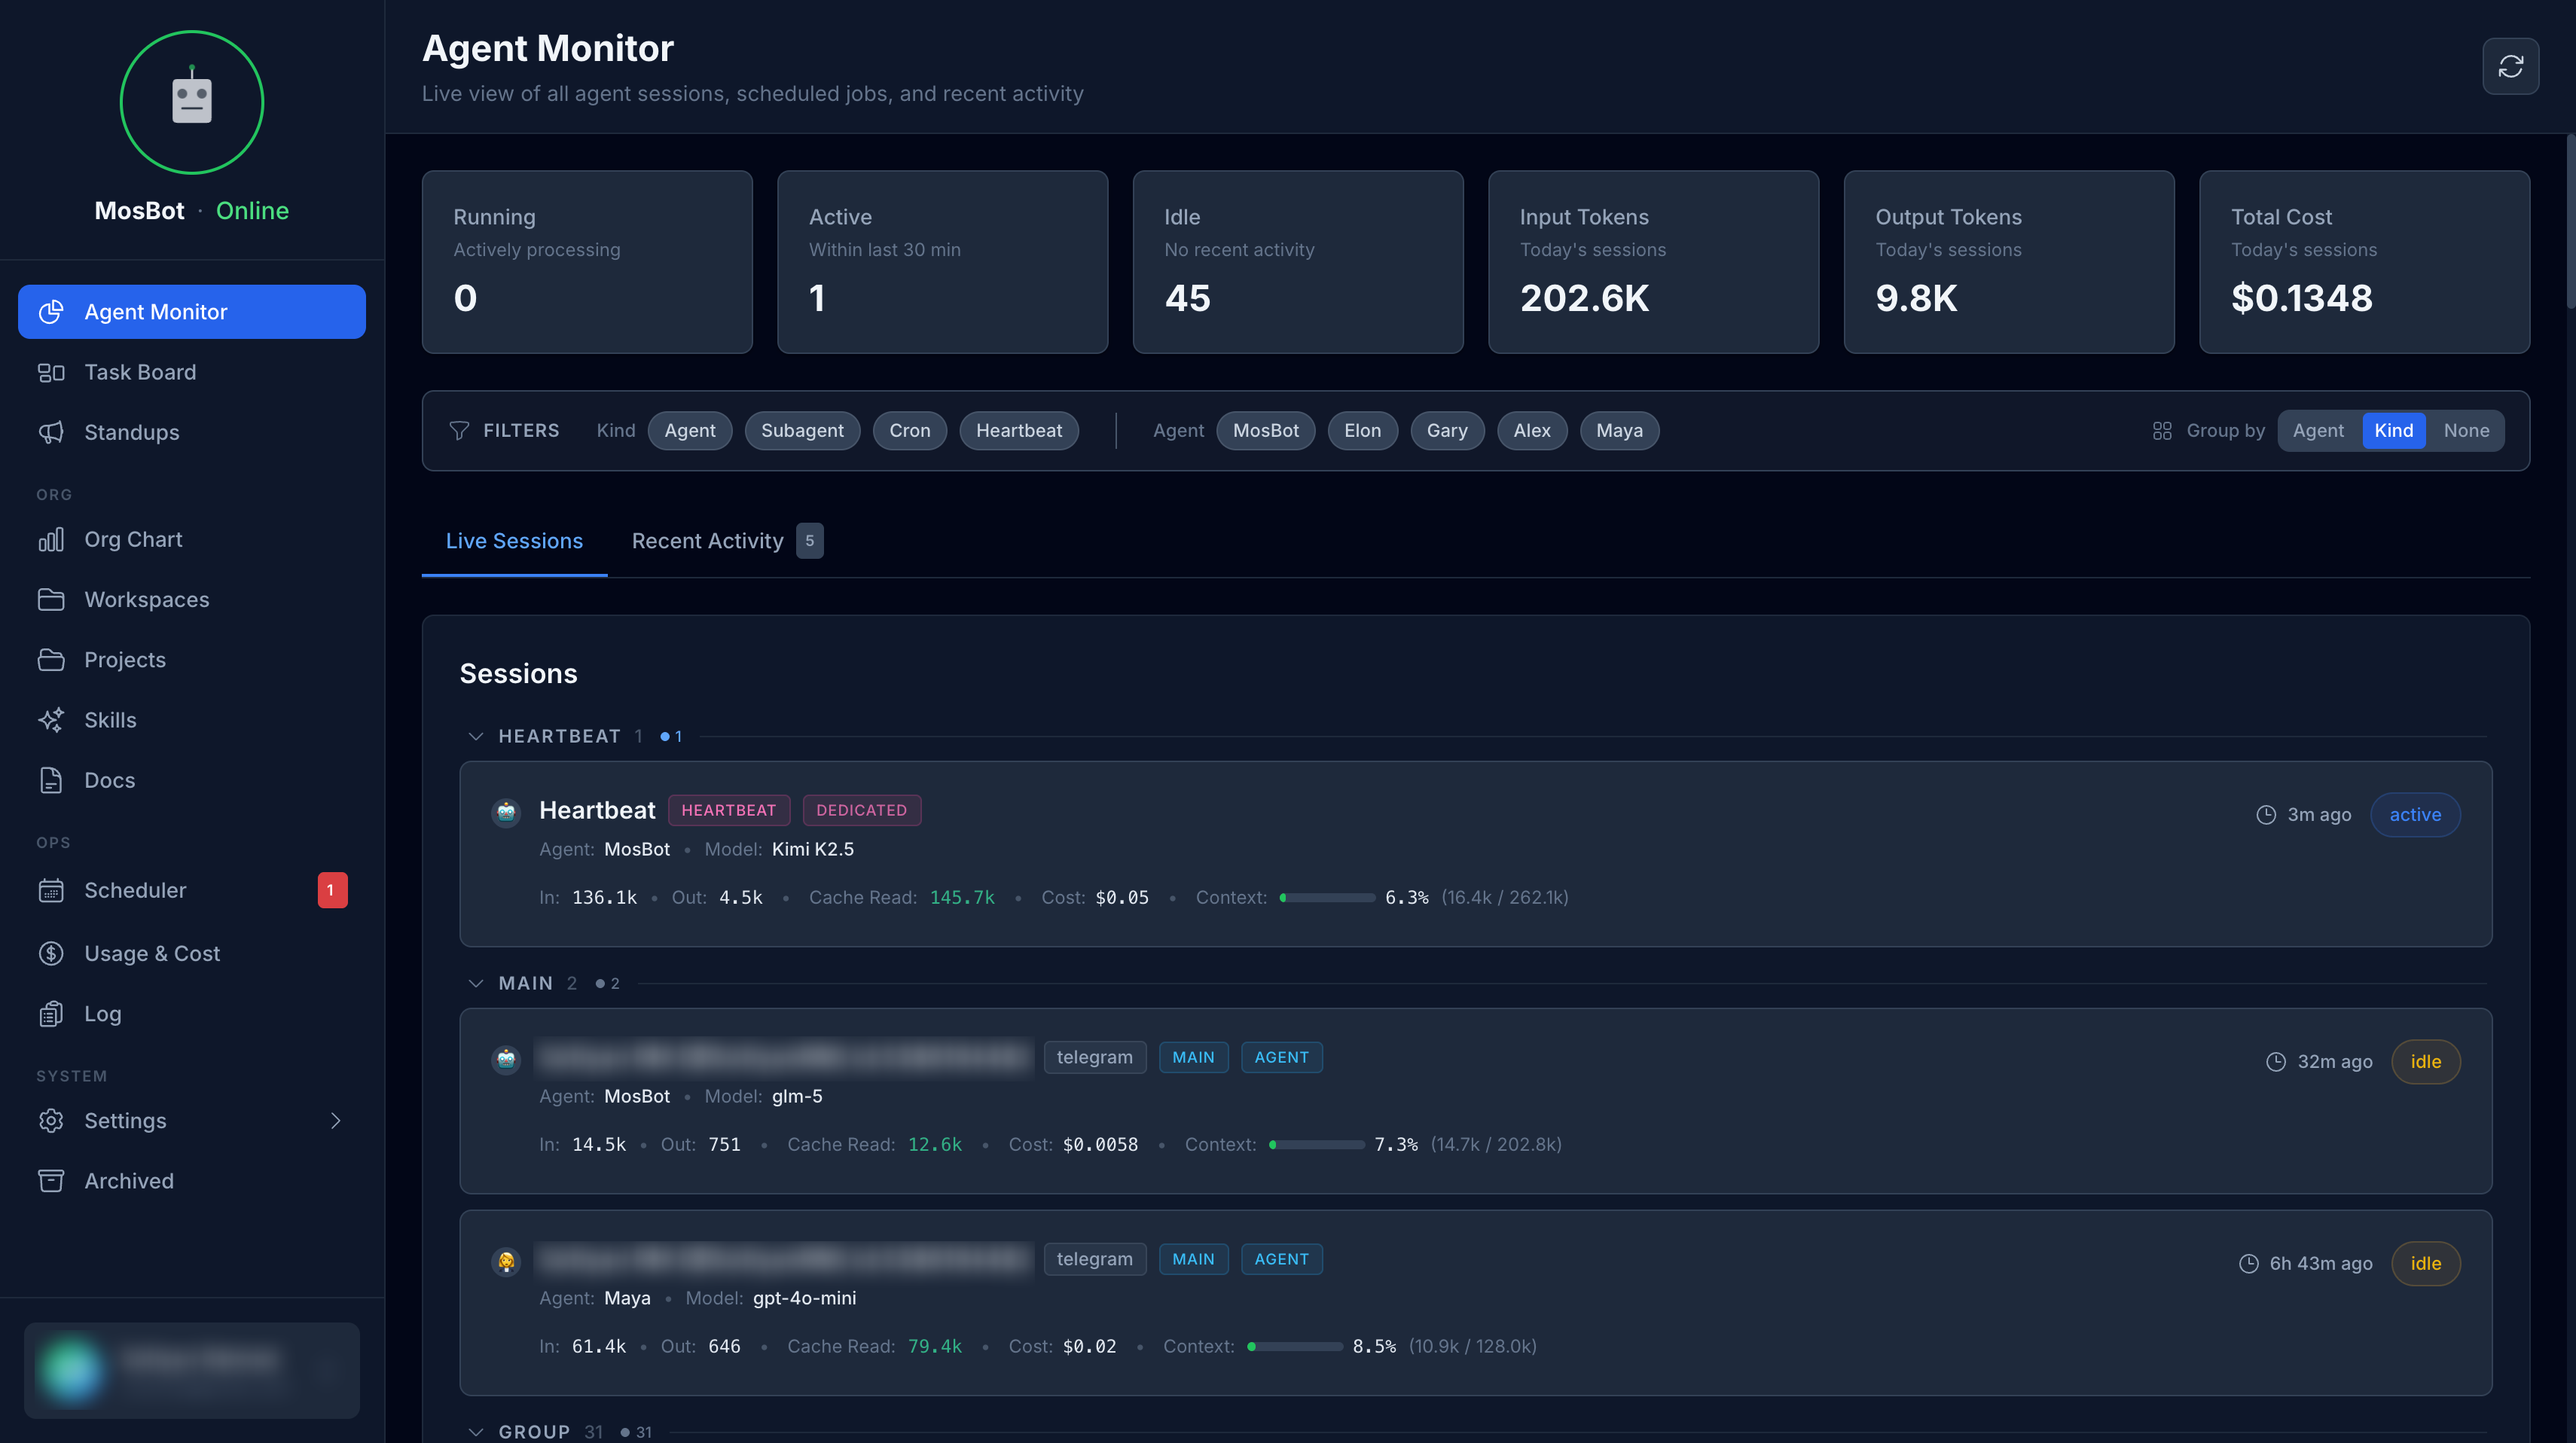Open Org Chart via its bar-chart icon

pyautogui.click(x=52, y=538)
